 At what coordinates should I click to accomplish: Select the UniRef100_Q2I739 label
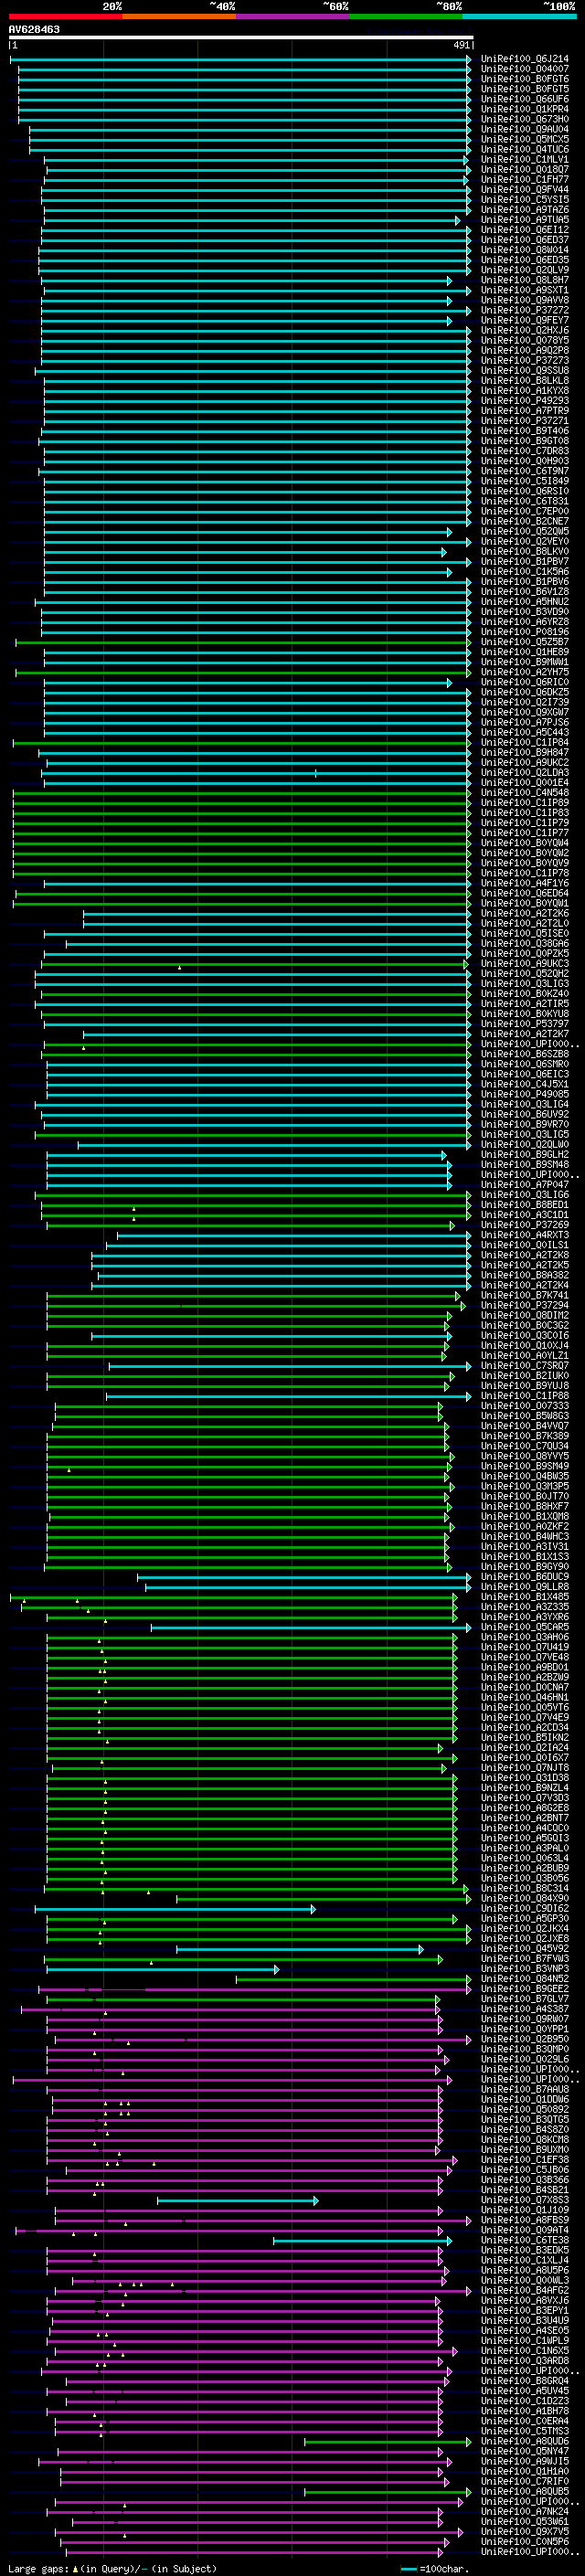[x=525, y=702]
